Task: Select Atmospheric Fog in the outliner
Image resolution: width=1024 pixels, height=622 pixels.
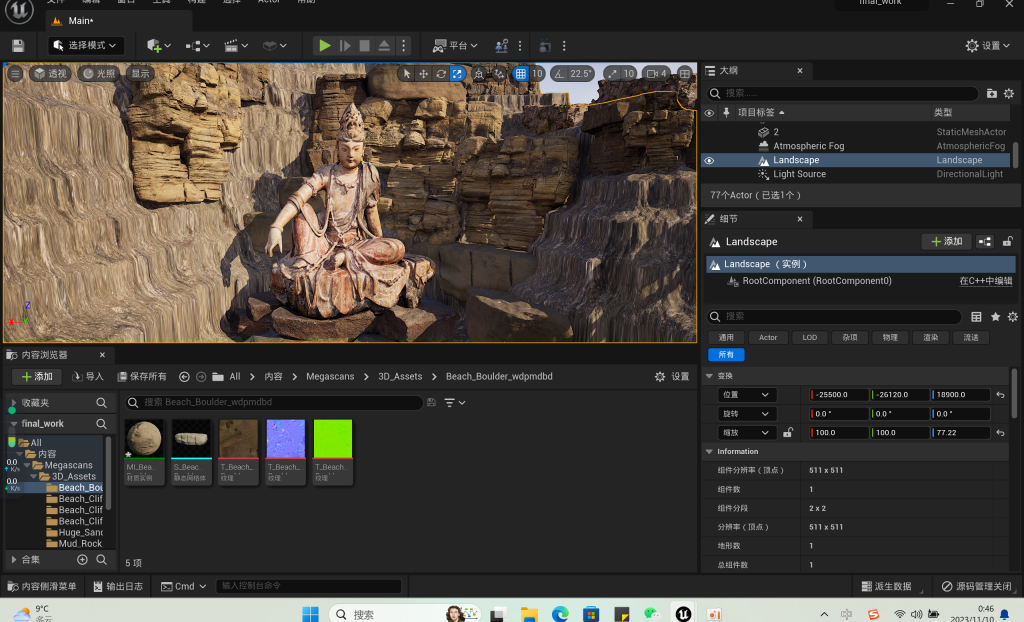Action: (808, 146)
